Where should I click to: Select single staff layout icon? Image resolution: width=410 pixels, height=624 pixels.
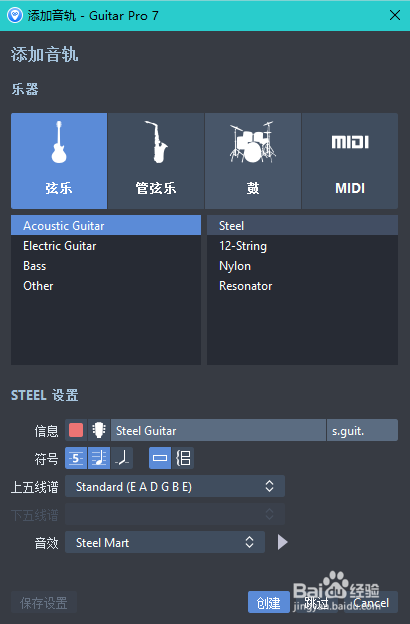click(x=160, y=458)
